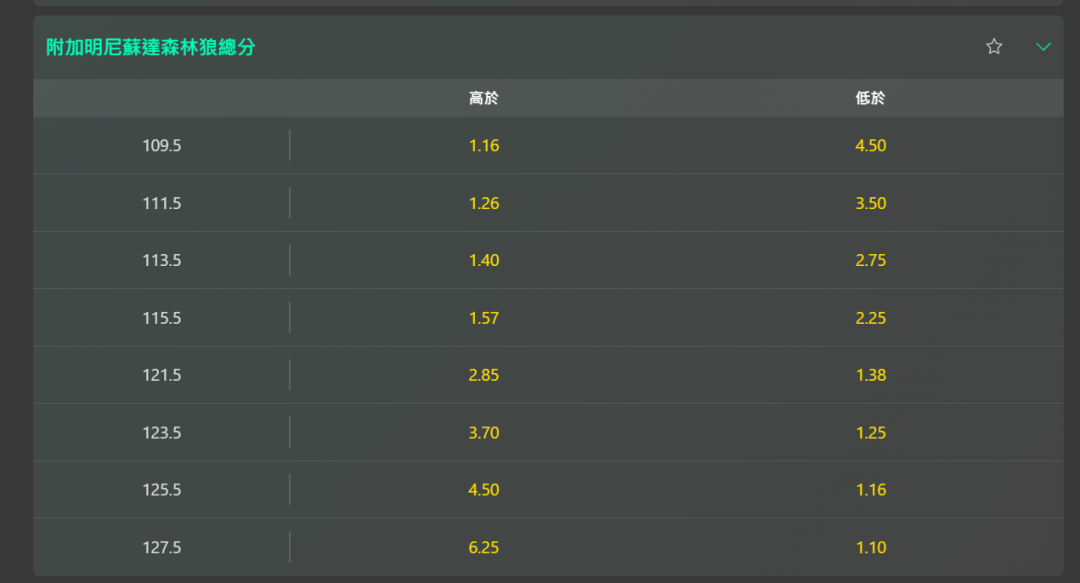The image size is (1080, 583).
Task: Choose 高於 127.5 odds 6.25
Action: [484, 548]
